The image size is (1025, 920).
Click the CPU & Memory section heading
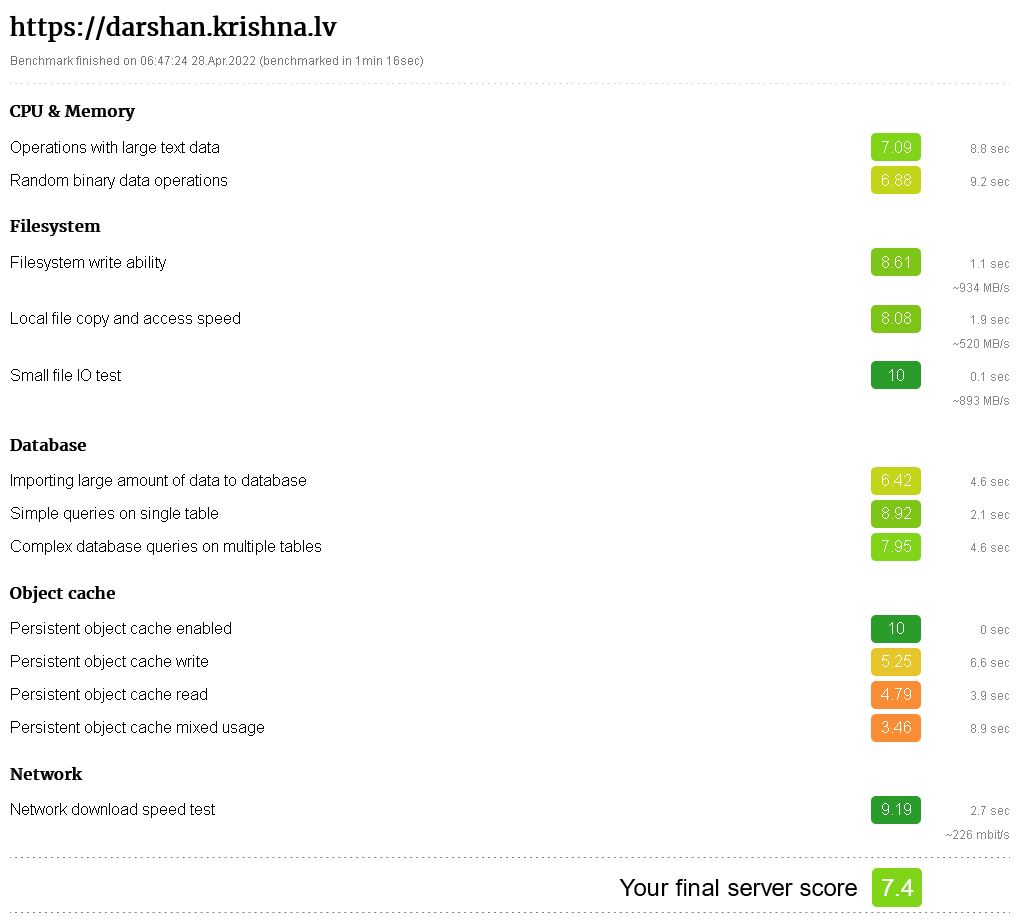click(x=73, y=111)
